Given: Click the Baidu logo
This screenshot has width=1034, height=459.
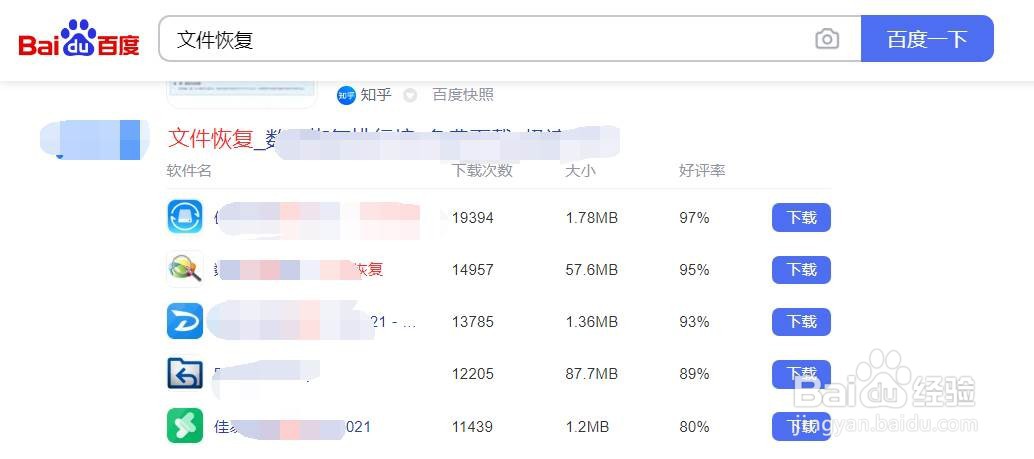Looking at the screenshot, I should click(x=79, y=39).
